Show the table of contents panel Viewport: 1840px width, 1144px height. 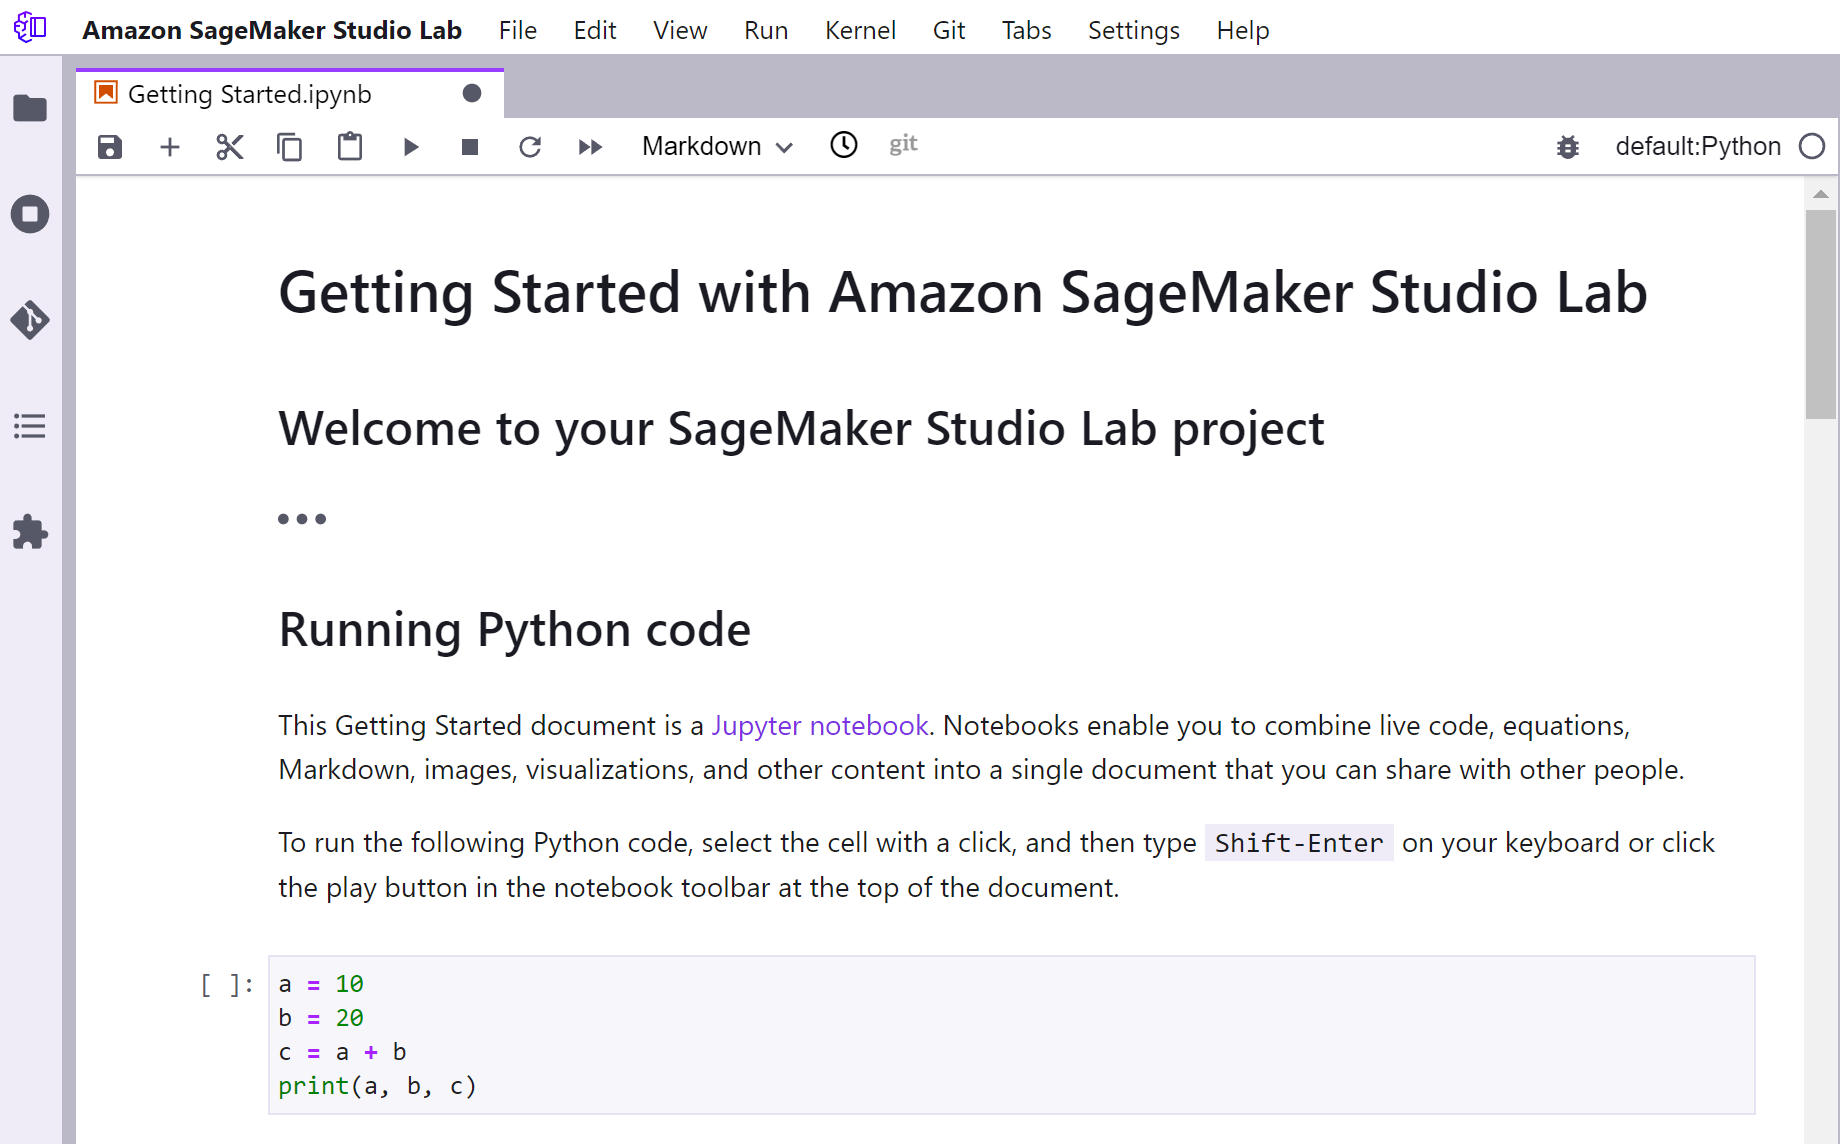click(x=30, y=426)
